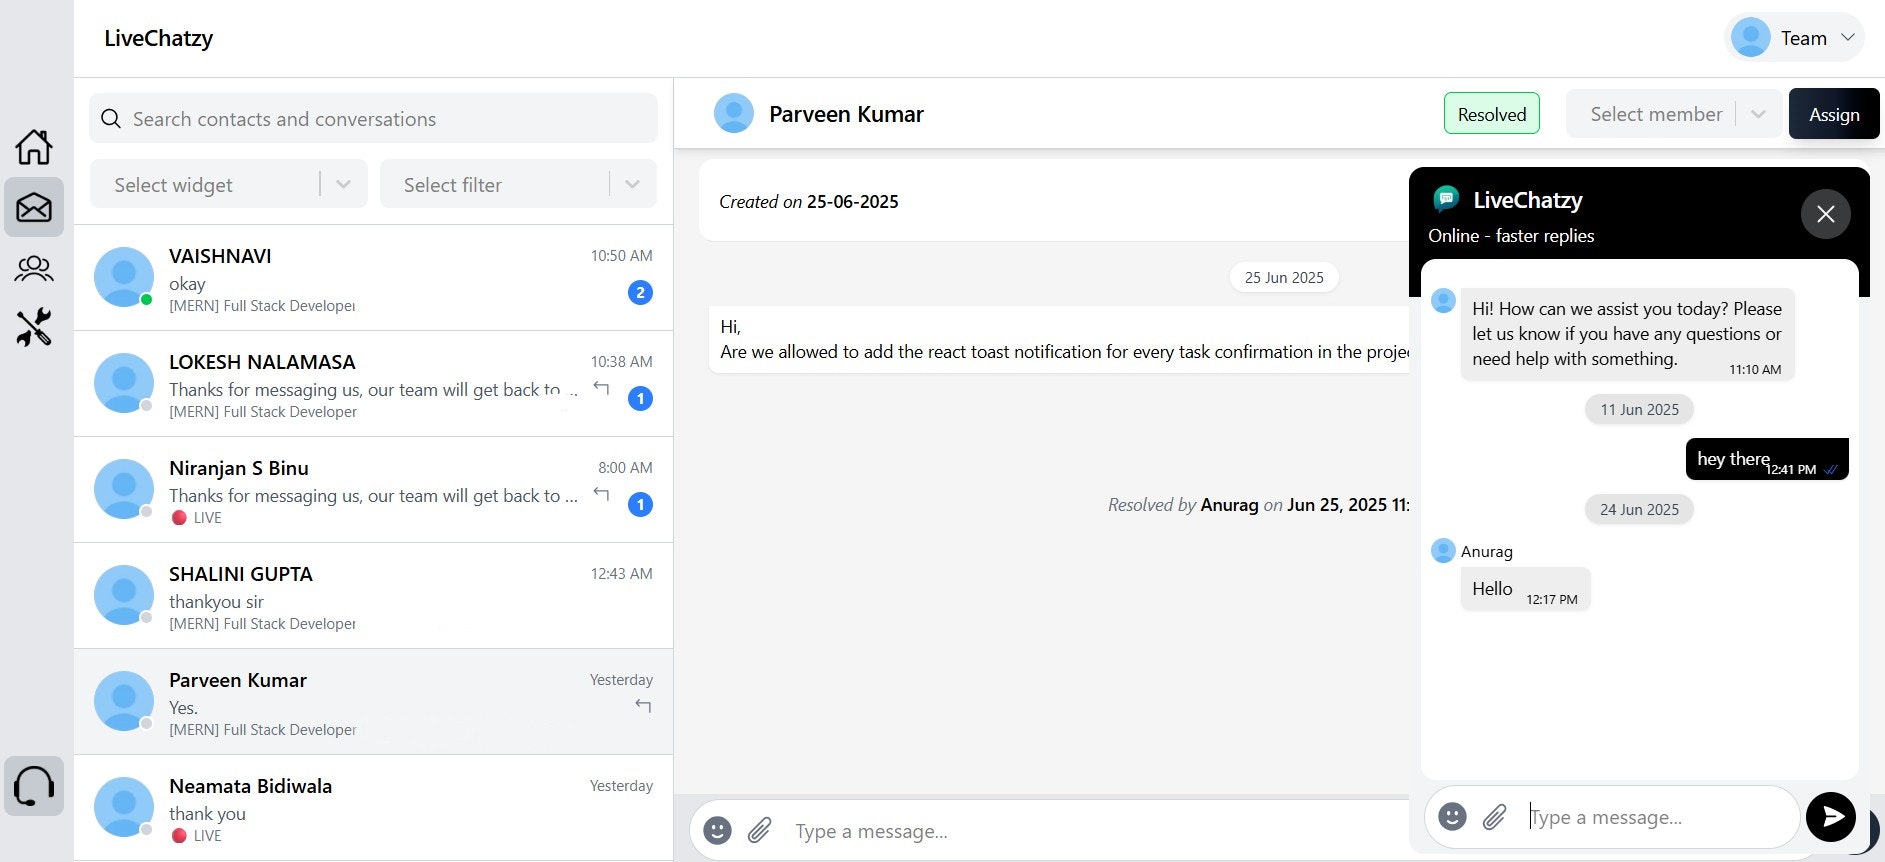Image resolution: width=1885 pixels, height=862 pixels.
Task: Click the Select widget chevron arrow
Action: point(343,185)
